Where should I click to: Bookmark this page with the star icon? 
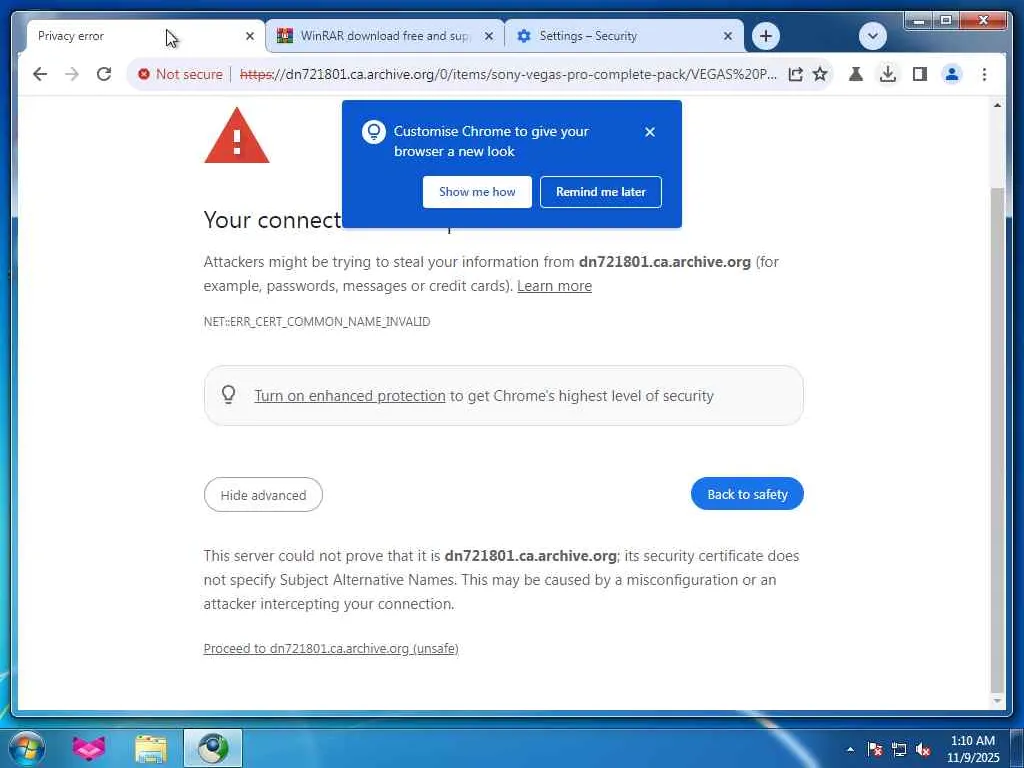pyautogui.click(x=820, y=74)
